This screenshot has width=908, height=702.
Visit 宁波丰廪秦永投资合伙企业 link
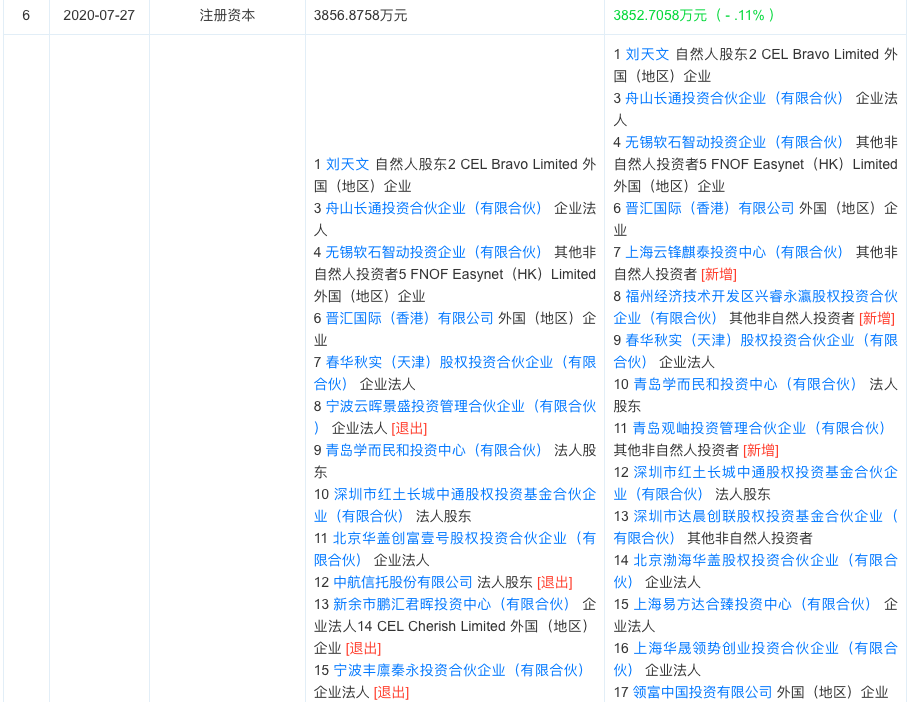coord(459,671)
